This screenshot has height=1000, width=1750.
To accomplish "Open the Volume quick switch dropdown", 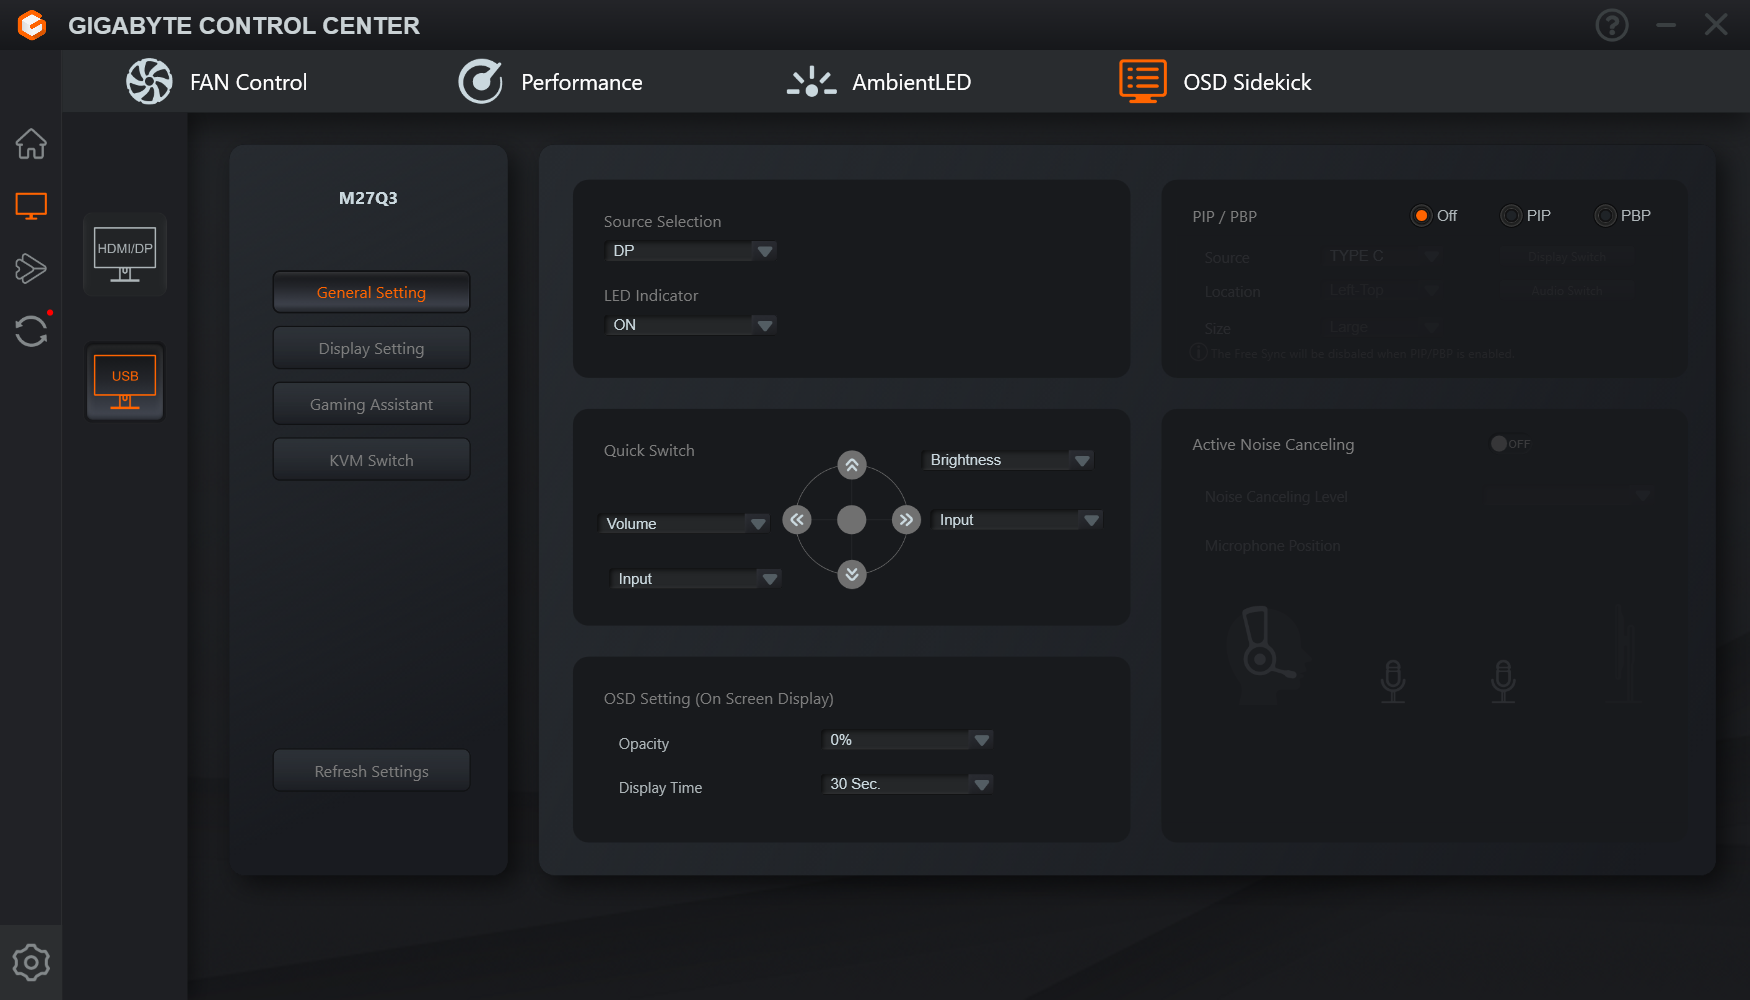I will (684, 524).
